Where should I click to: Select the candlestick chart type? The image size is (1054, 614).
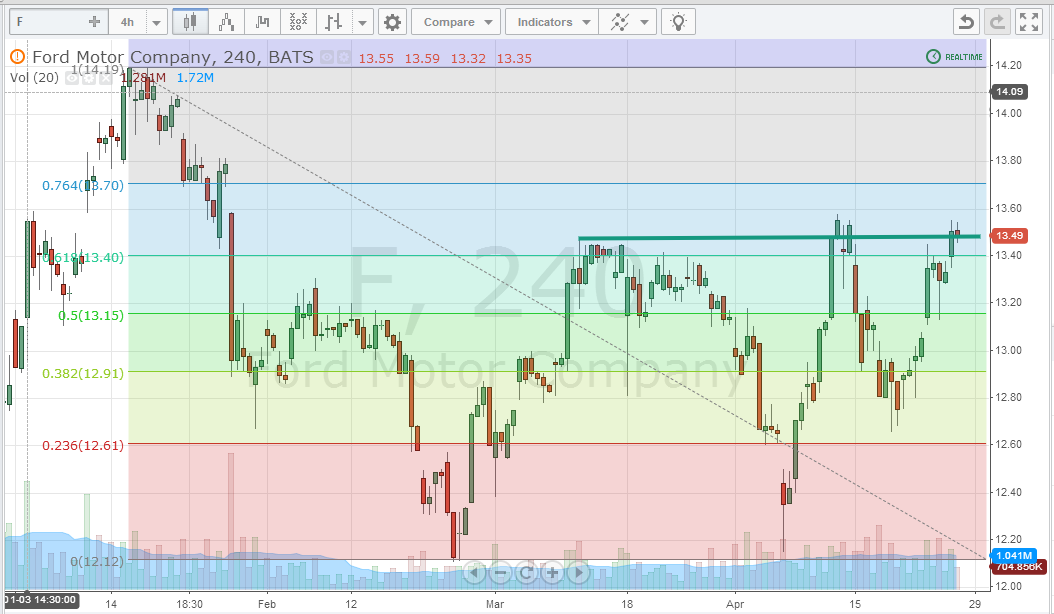point(190,22)
